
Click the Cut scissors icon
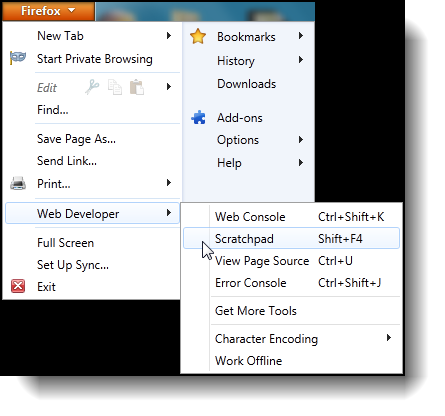tap(92, 87)
